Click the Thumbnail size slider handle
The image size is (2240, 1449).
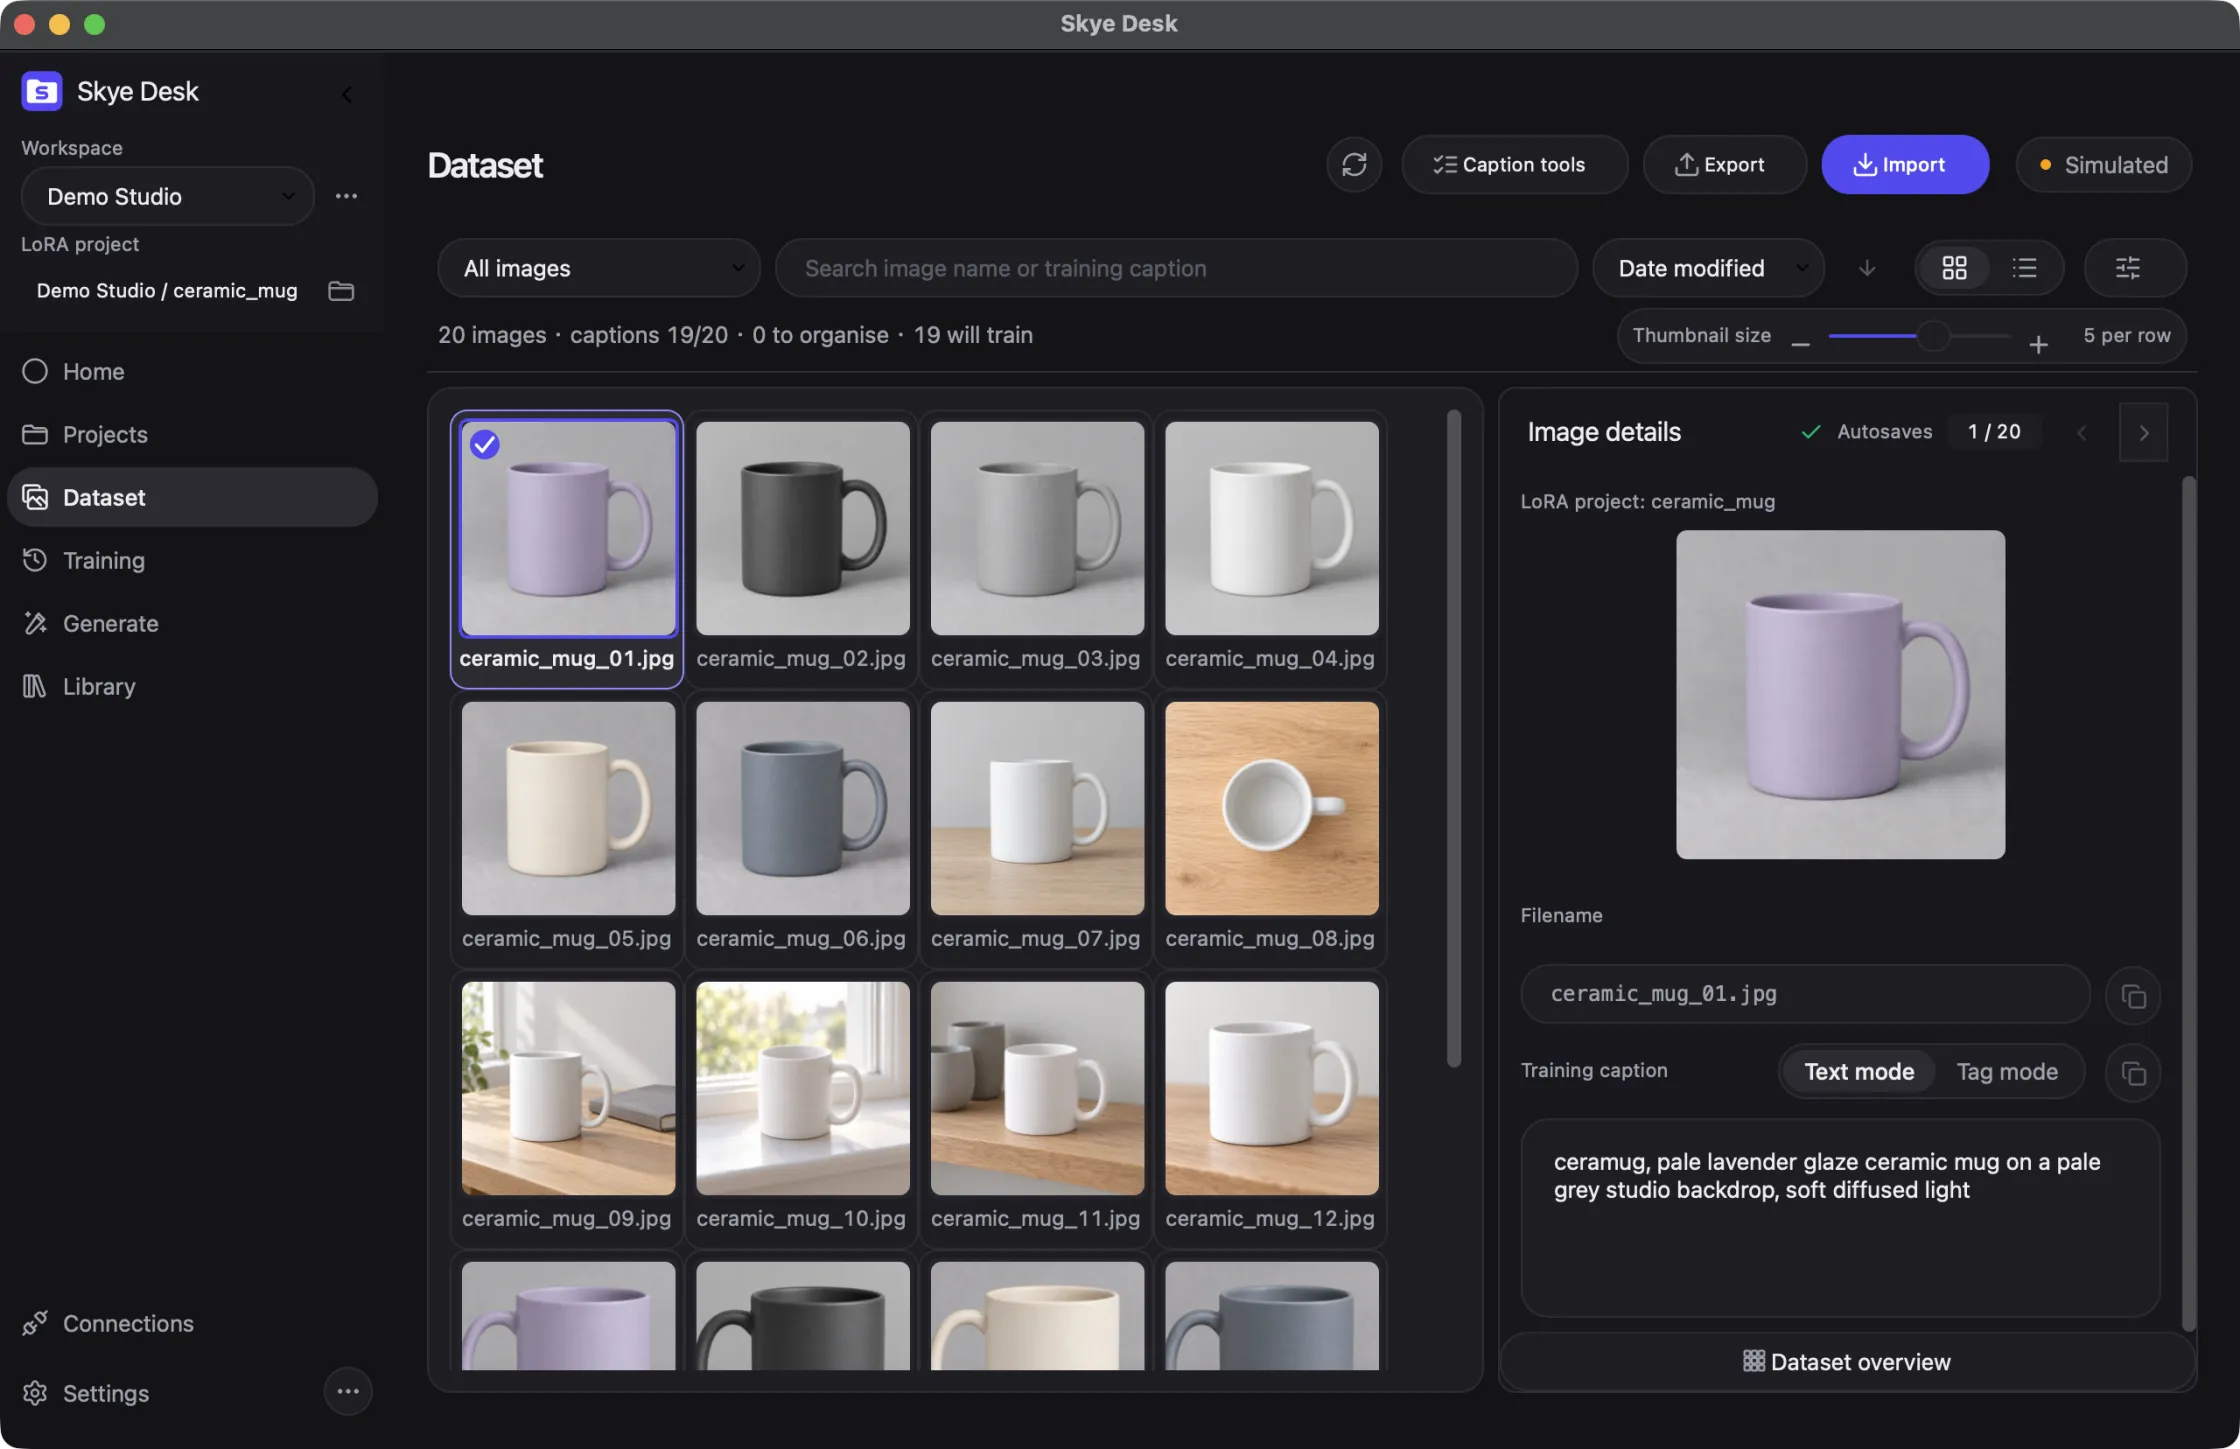click(x=1934, y=336)
